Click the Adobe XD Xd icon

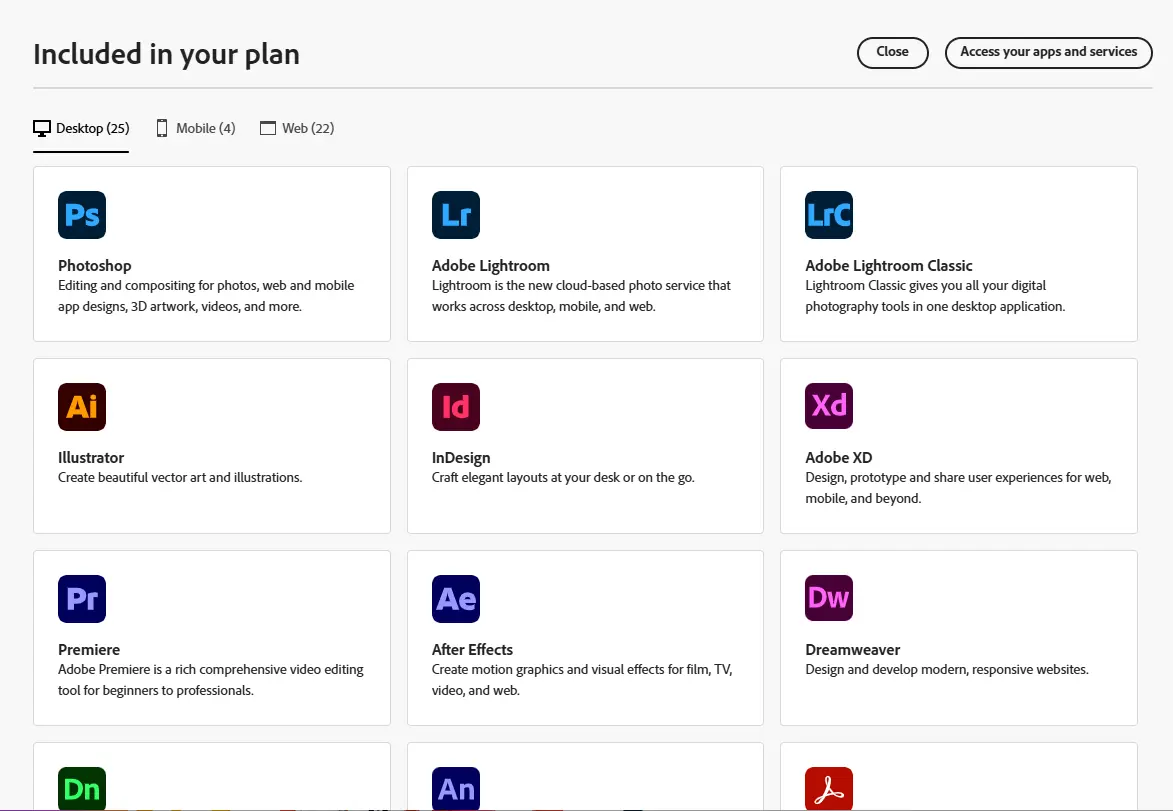(829, 406)
